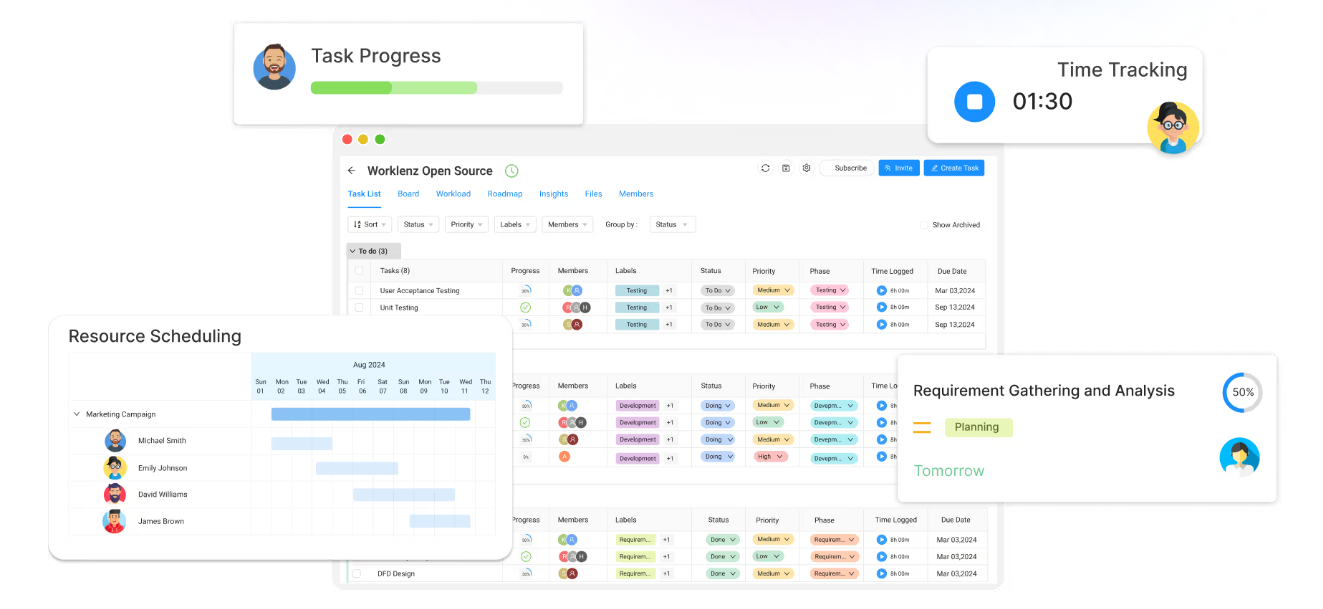The image size is (1323, 609).
Task: Click the Create Task button
Action: 954,168
